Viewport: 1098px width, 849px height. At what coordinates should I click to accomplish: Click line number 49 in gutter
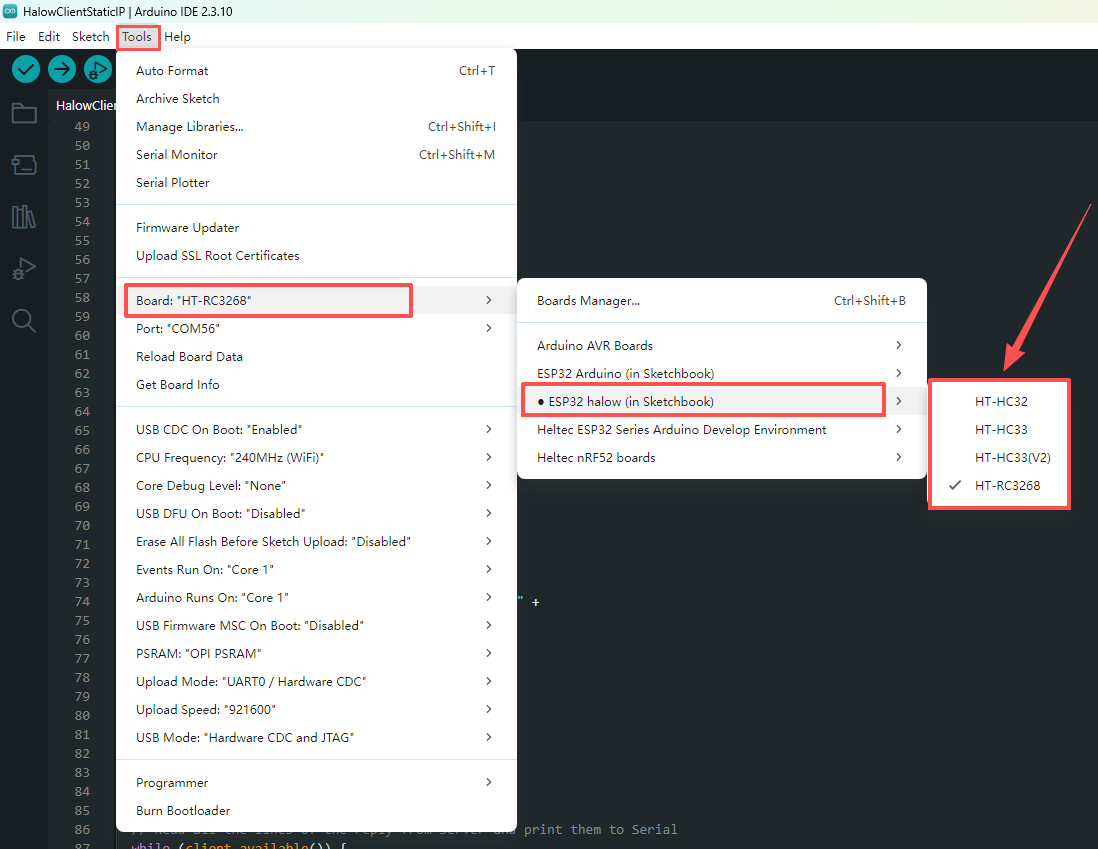[82, 127]
